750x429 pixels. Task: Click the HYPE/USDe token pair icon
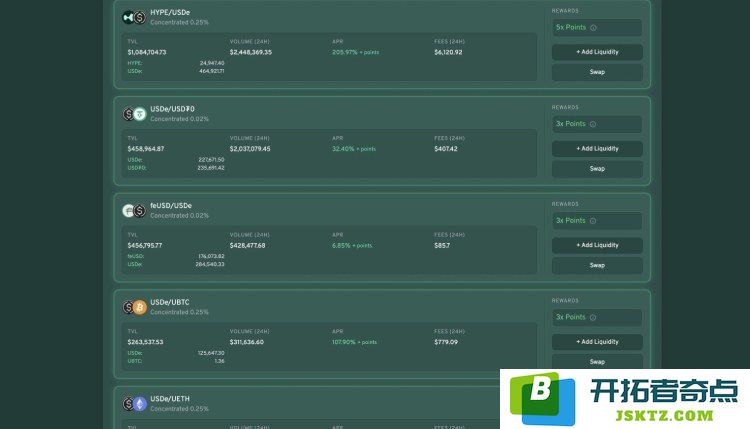coord(134,18)
